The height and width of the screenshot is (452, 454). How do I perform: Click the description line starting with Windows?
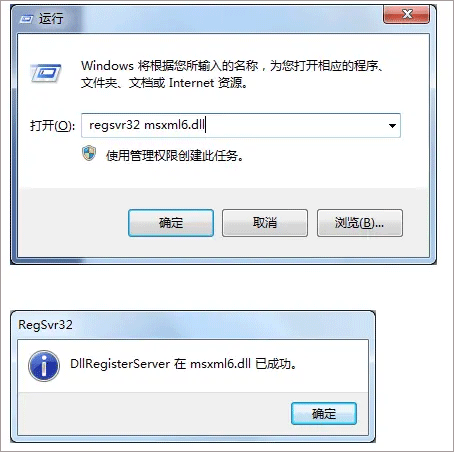point(232,66)
